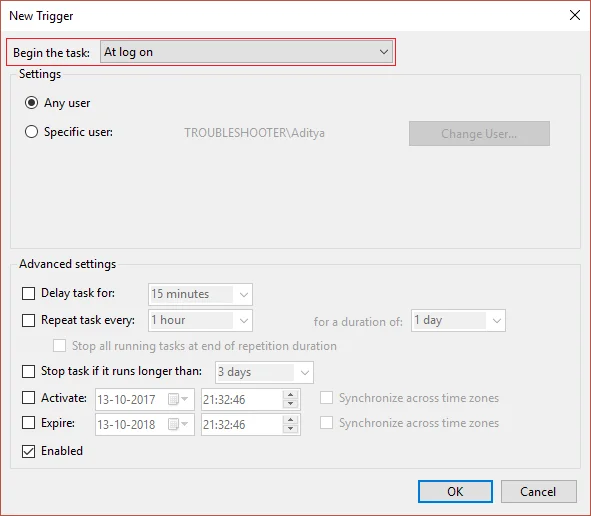Viewport: 591px width, 516px height.
Task: Increase Expire time with up spinner arrow
Action: coord(291,420)
